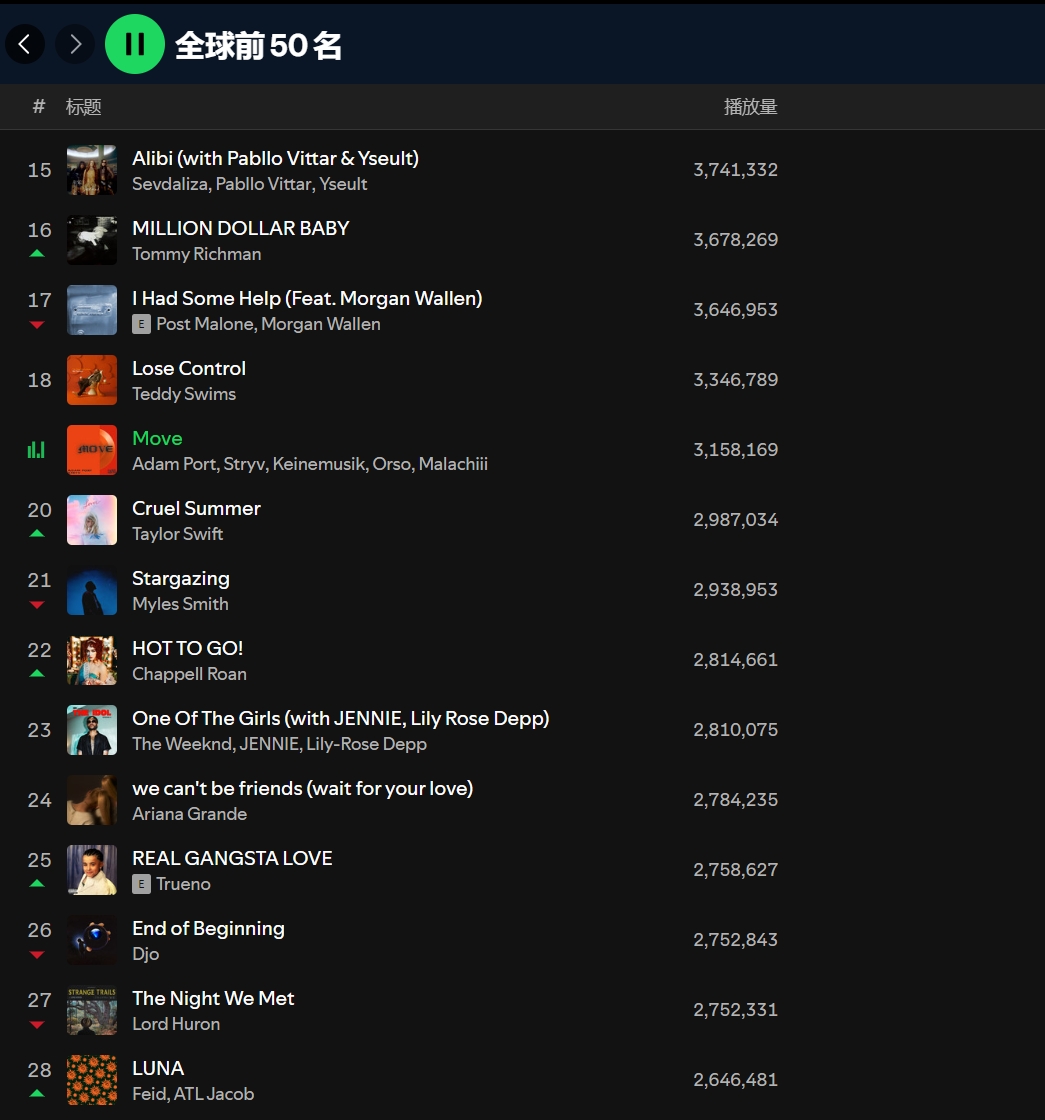
Task: Open artist Taylor Swift
Action: coord(177,534)
